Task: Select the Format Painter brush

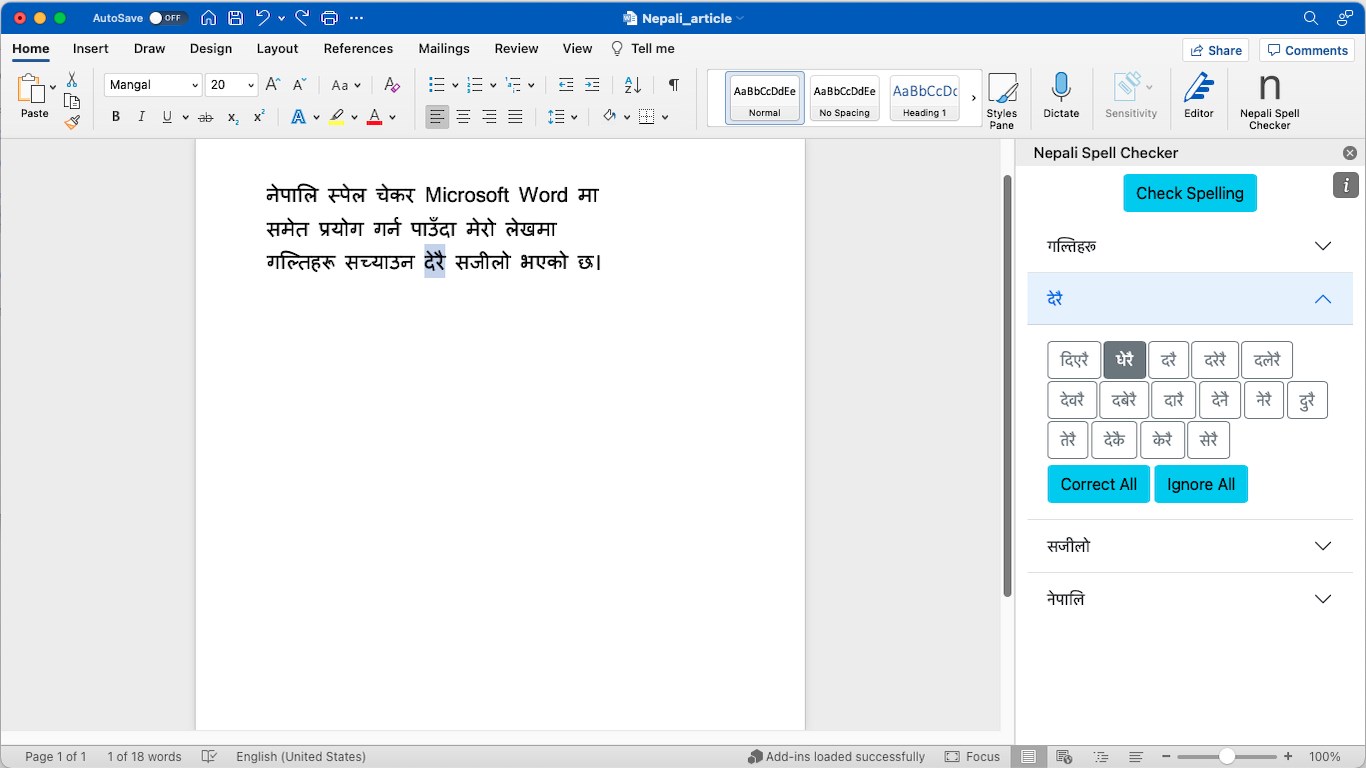Action: (x=72, y=122)
